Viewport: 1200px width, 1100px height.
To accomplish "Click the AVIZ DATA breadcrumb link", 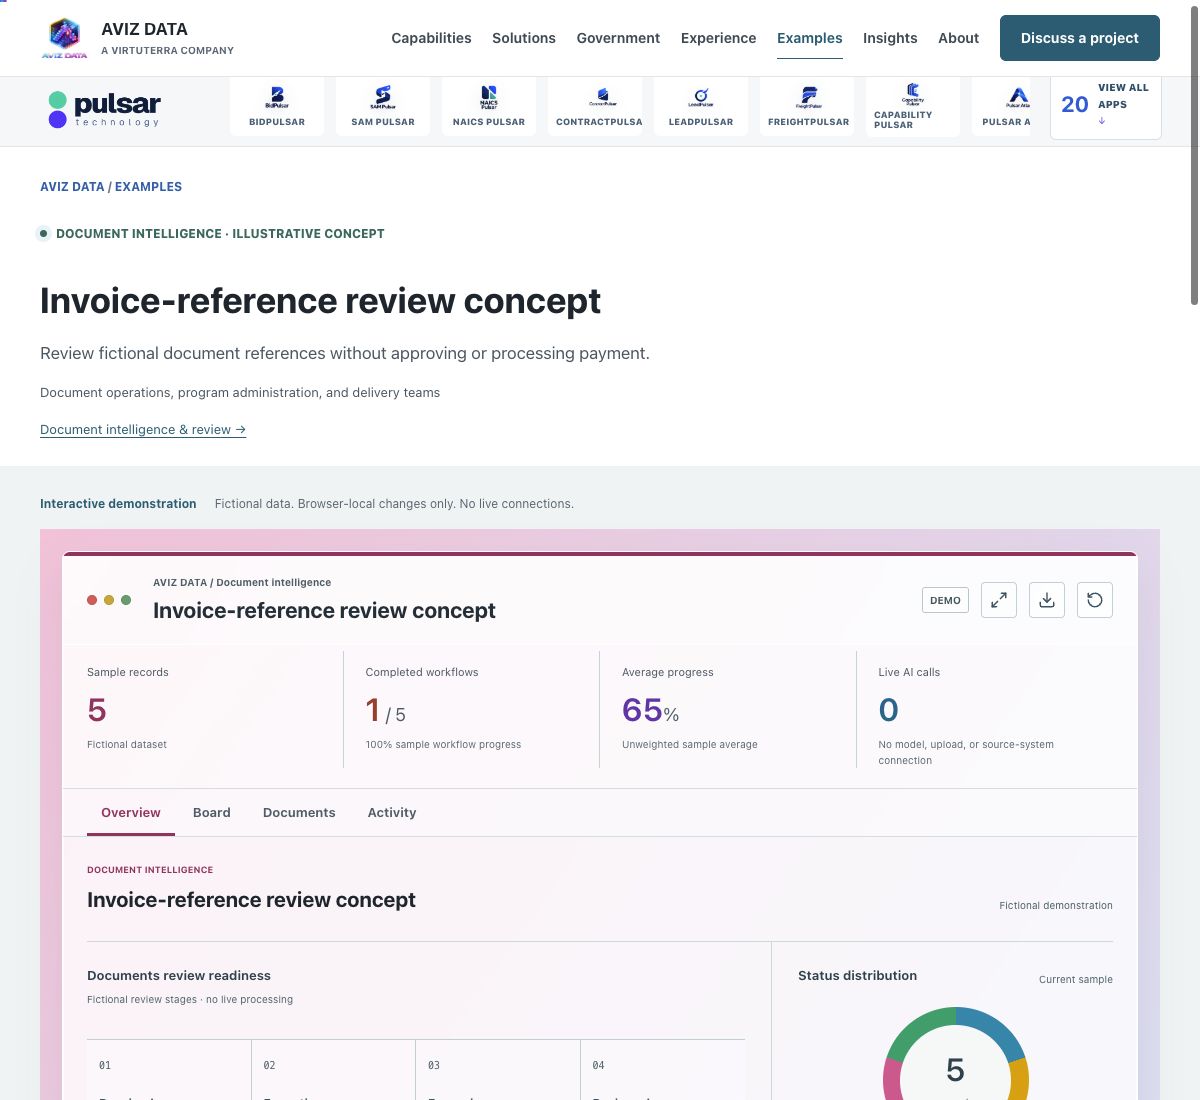I will [x=72, y=187].
